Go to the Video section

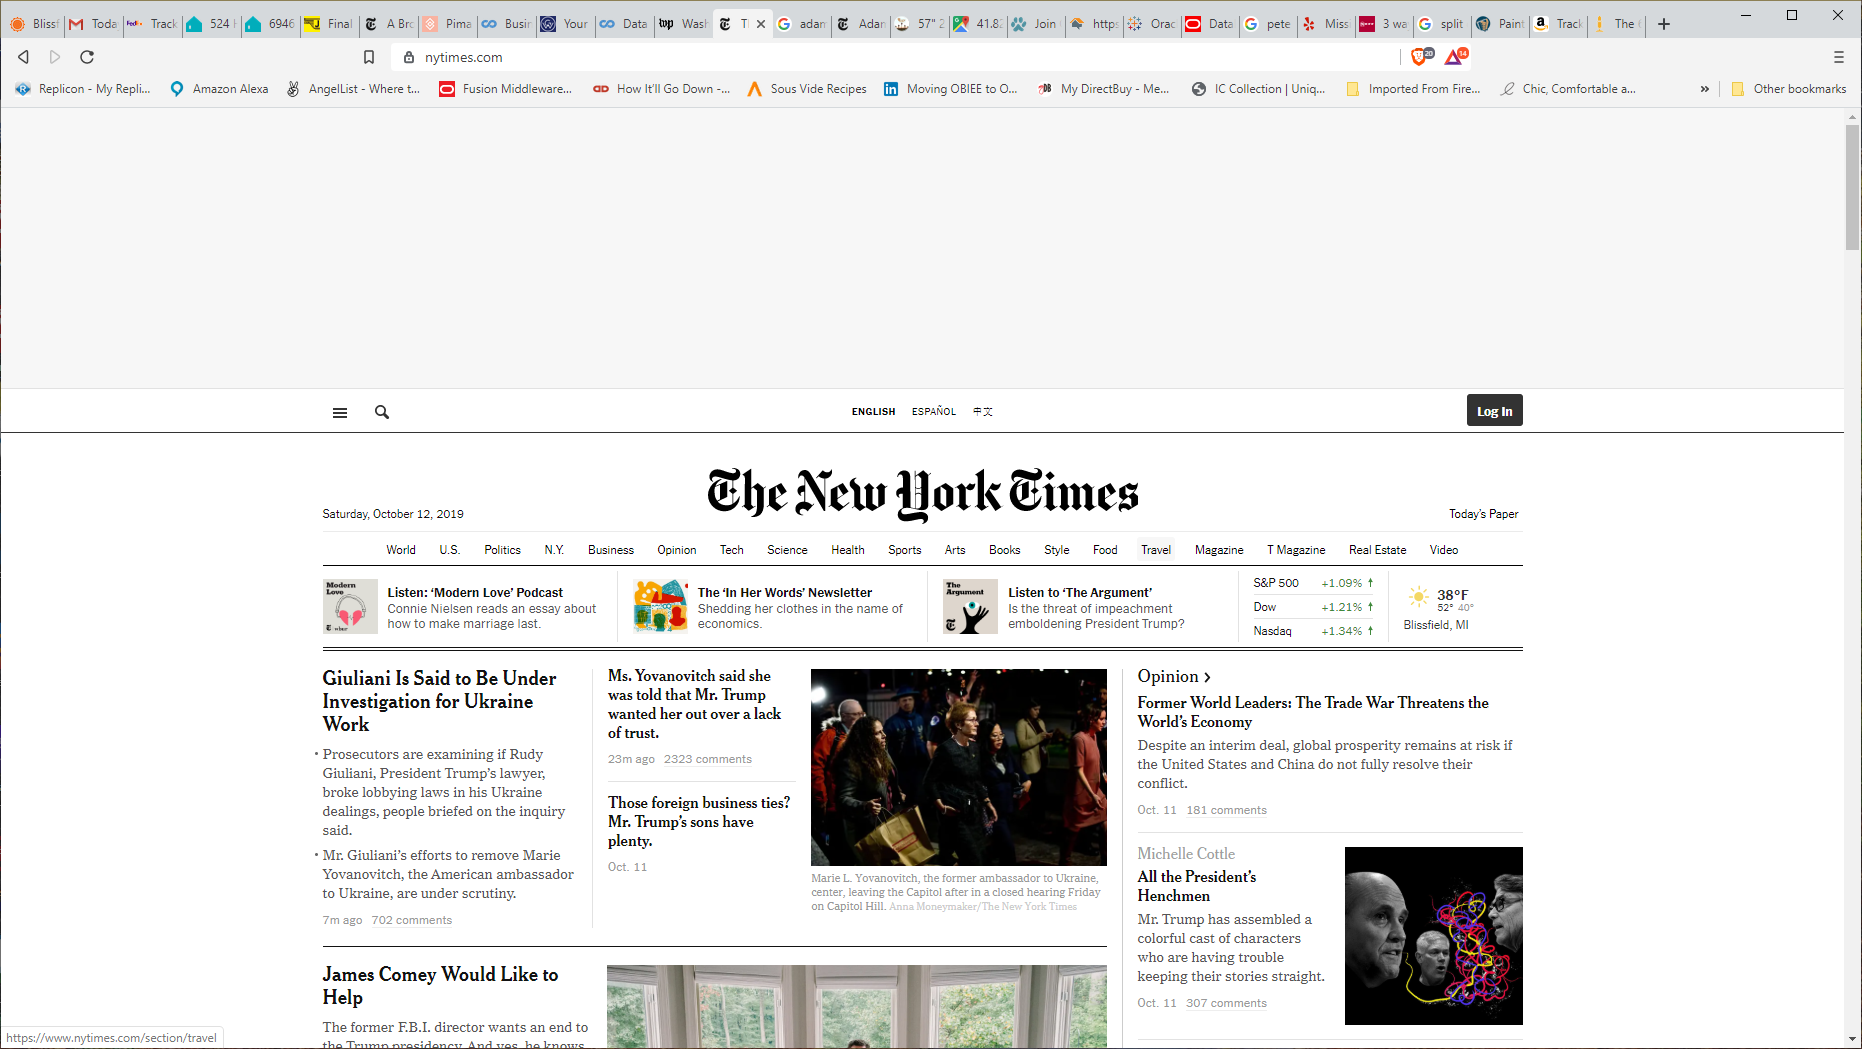pyautogui.click(x=1444, y=550)
